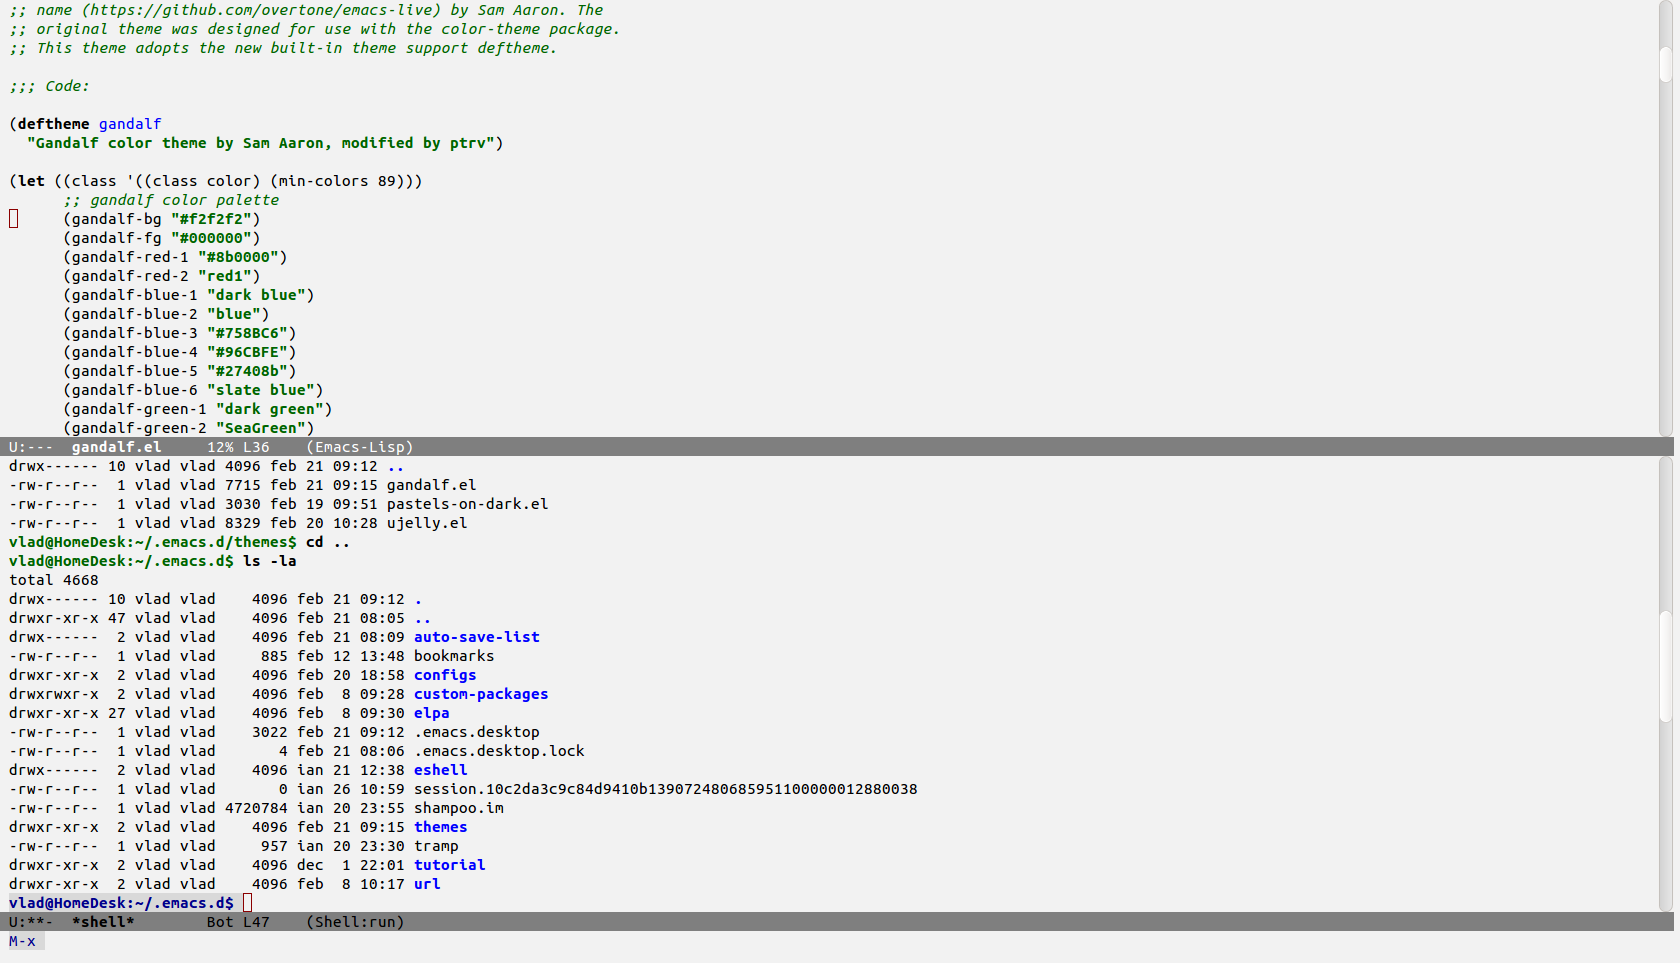Click the (Shell:run) mode indicator
Viewport: 1680px width, 963px height.
coord(355,922)
